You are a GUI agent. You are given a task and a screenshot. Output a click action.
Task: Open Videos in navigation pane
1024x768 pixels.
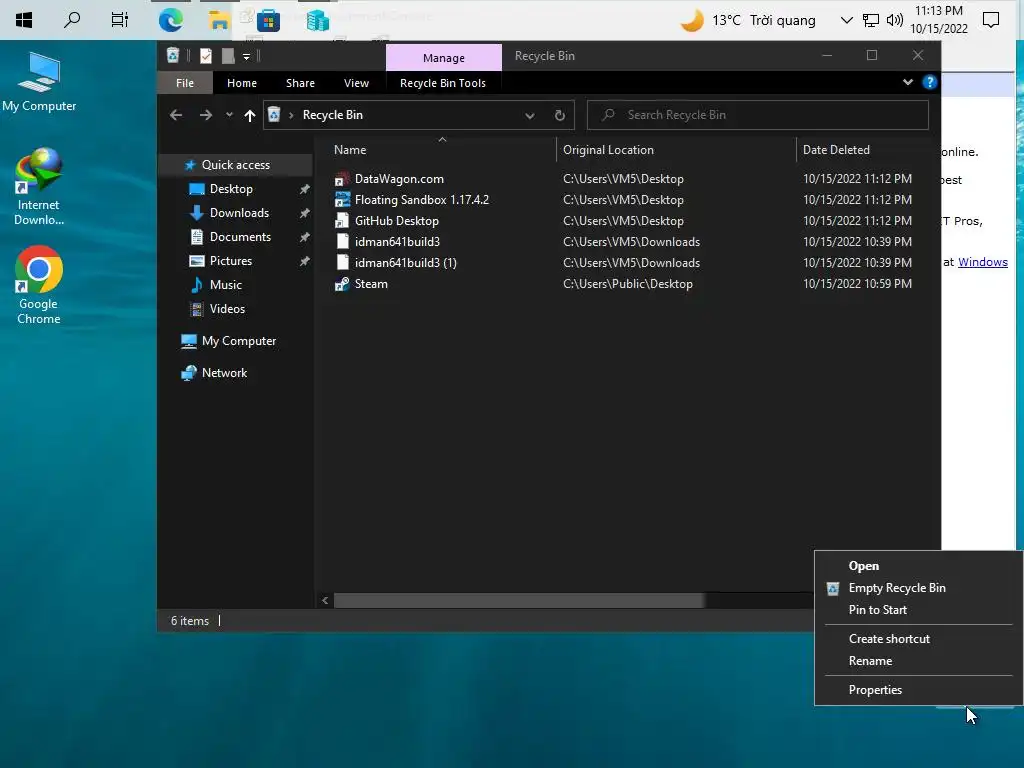tap(227, 309)
